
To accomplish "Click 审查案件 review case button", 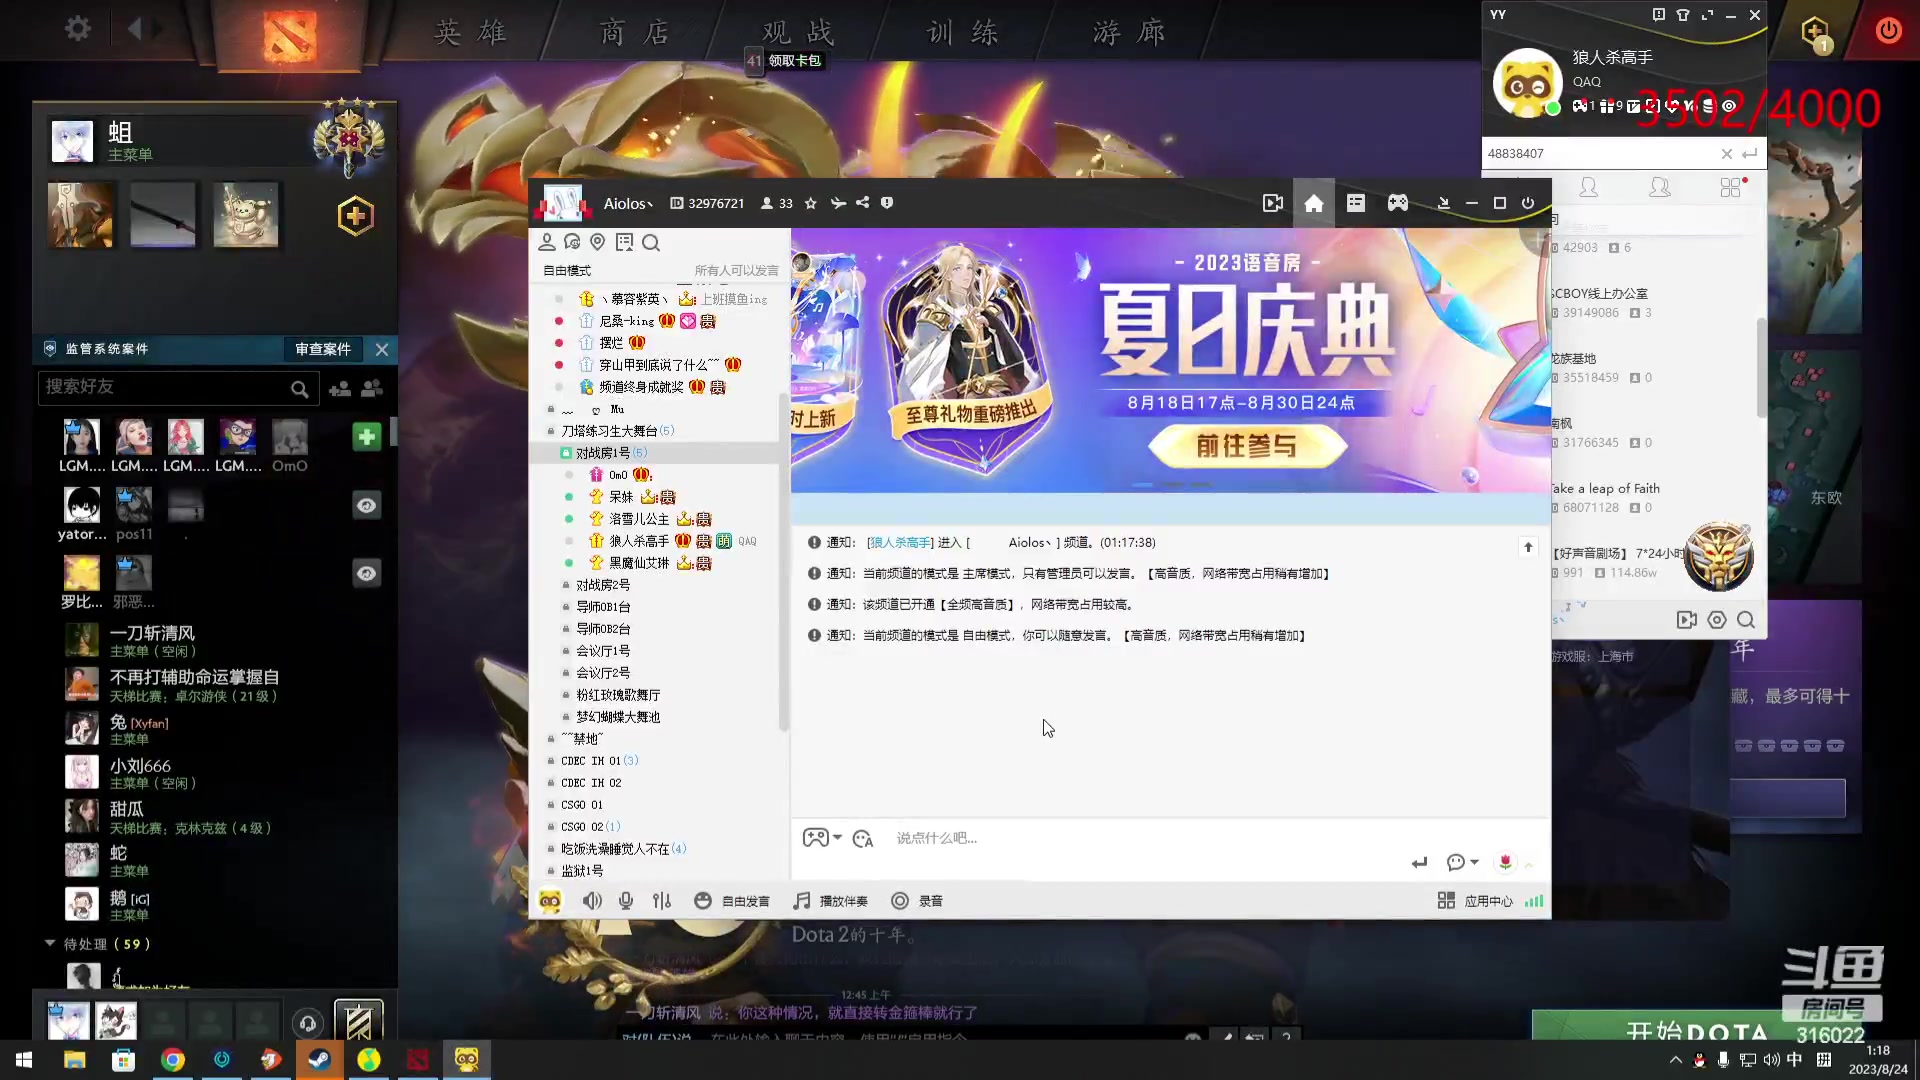I will 323,349.
